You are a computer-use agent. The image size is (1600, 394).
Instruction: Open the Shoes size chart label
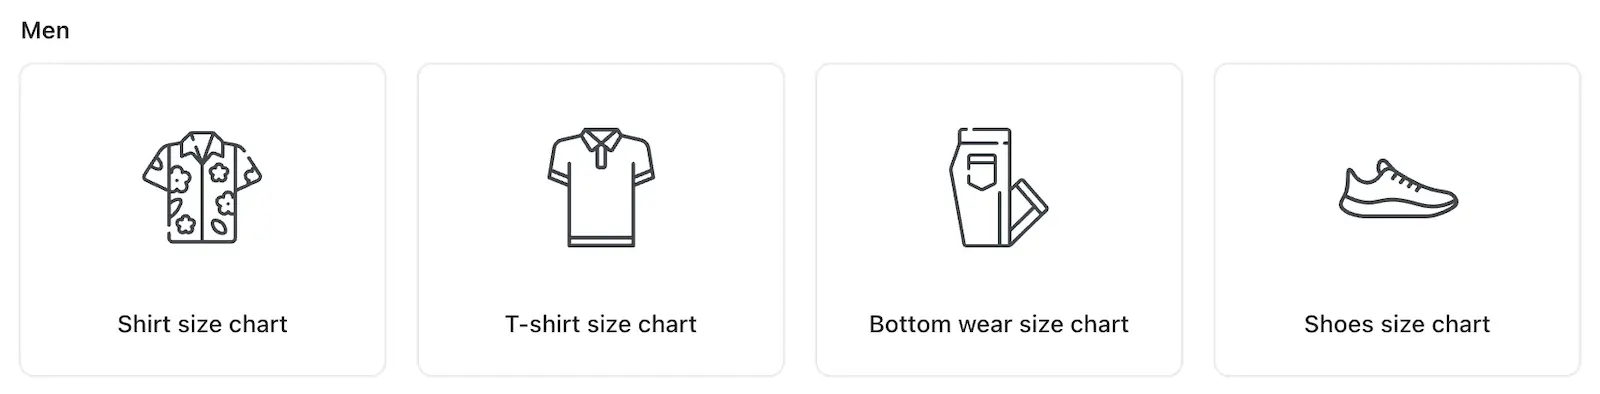(1397, 324)
